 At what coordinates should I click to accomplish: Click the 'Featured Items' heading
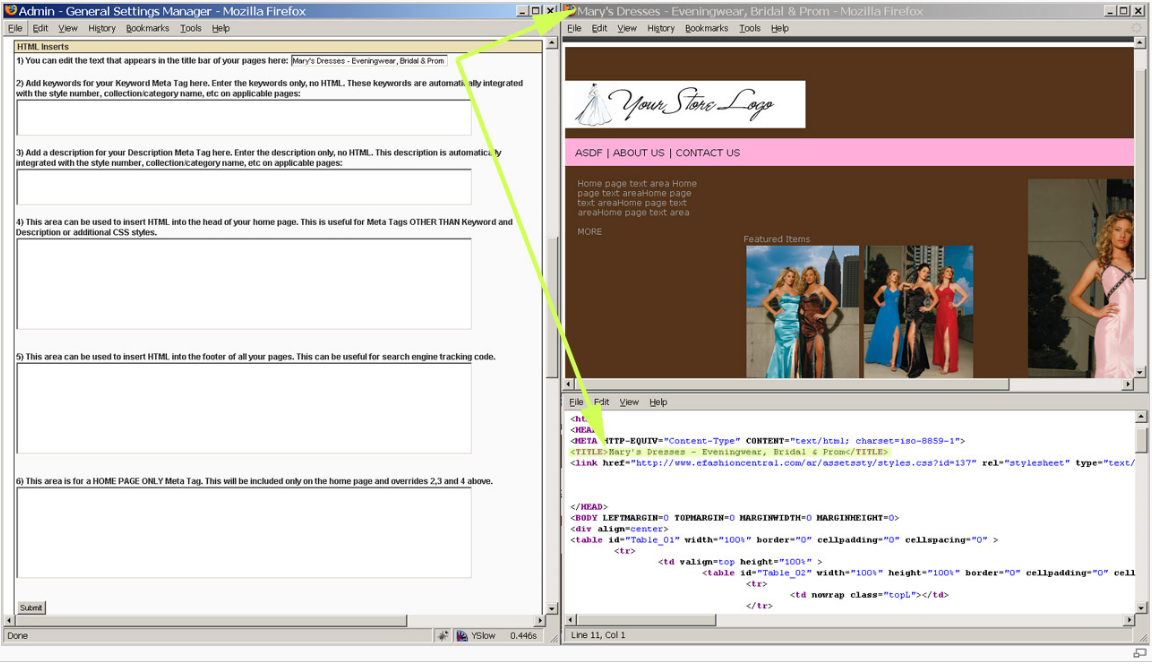click(777, 239)
